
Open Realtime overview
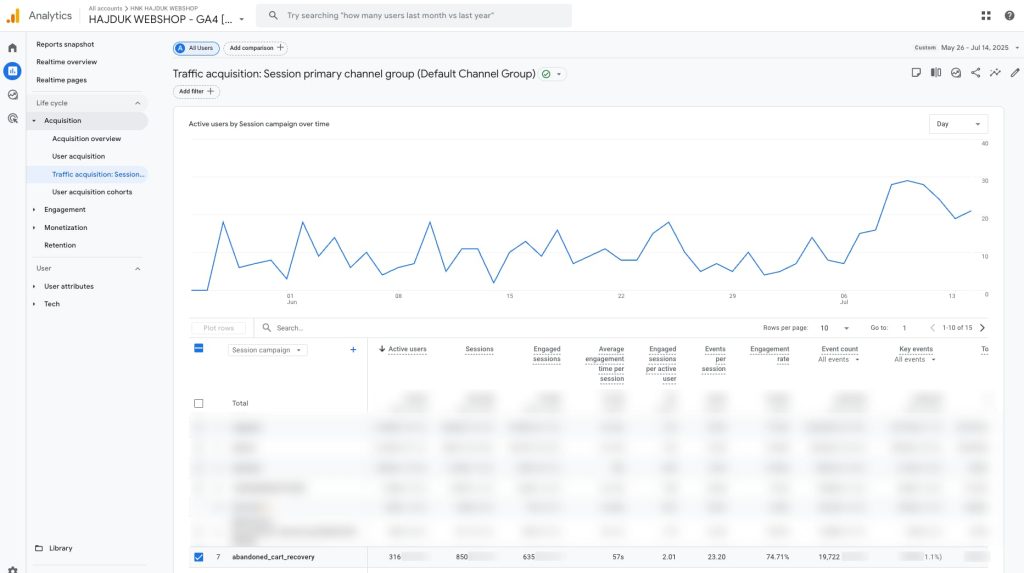tap(67, 62)
